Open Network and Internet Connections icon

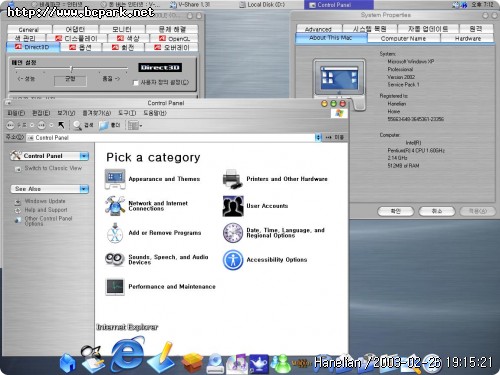pyautogui.click(x=115, y=205)
